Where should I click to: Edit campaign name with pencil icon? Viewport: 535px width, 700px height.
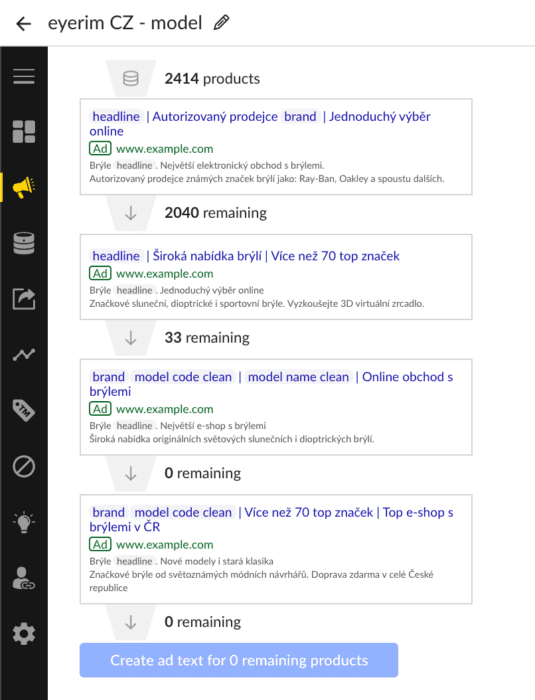221,22
